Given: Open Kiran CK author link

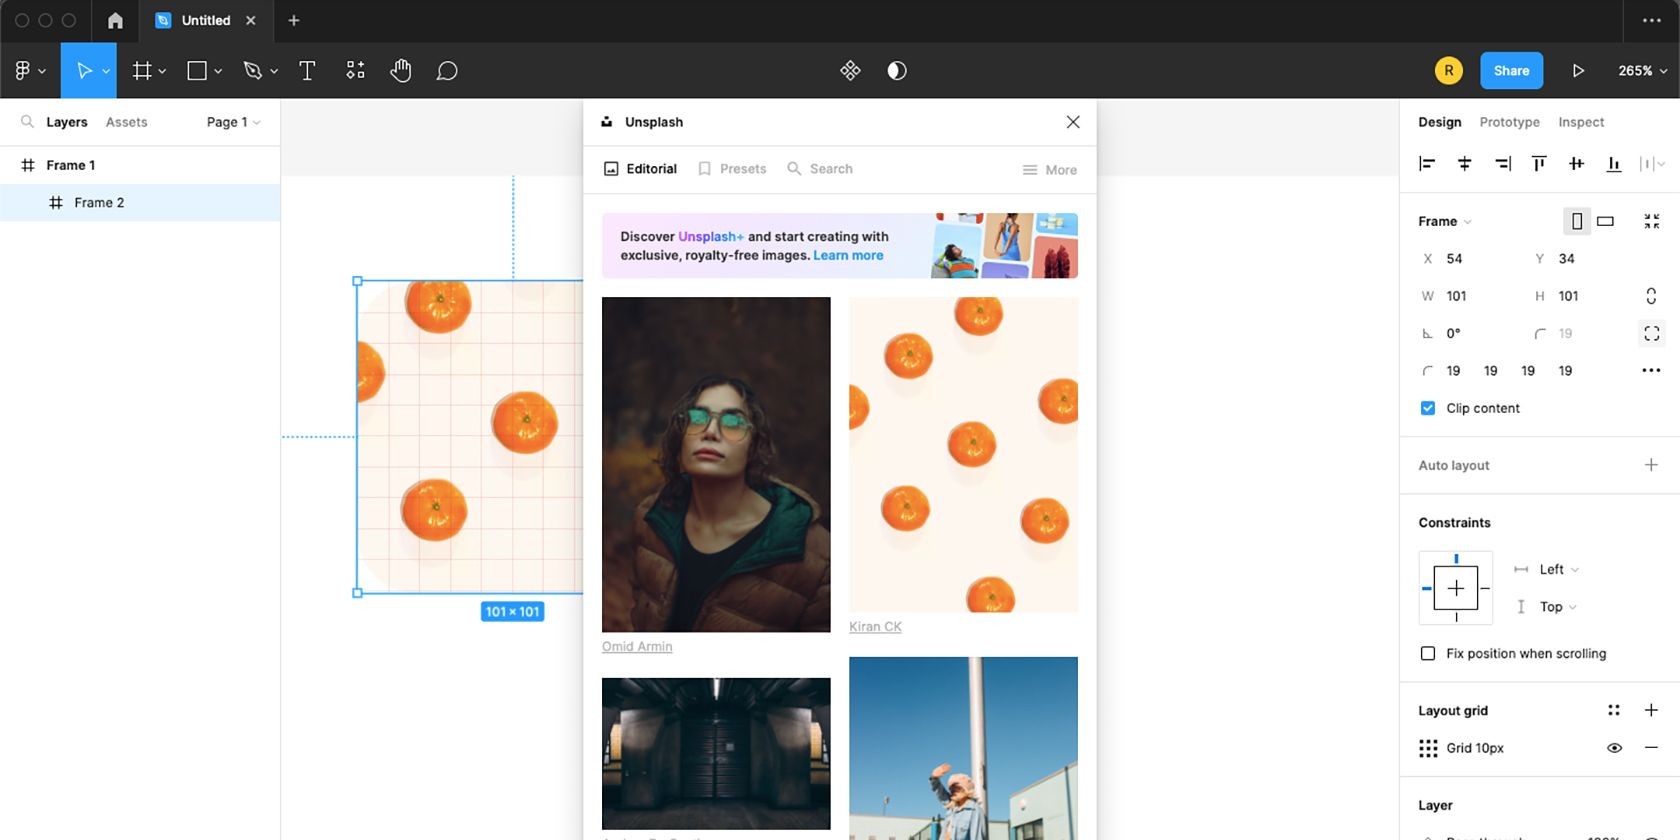Looking at the screenshot, I should point(875,626).
